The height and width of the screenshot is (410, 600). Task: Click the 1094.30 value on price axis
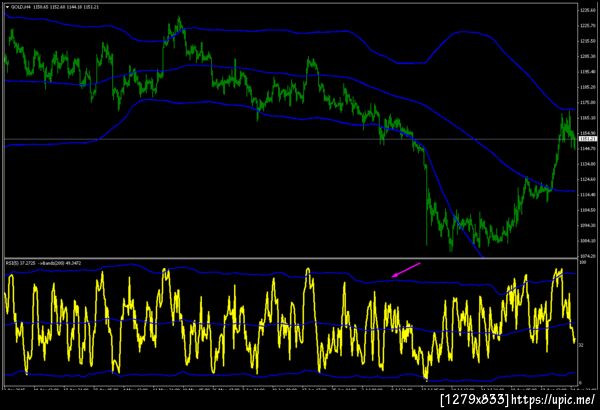pyautogui.click(x=588, y=225)
